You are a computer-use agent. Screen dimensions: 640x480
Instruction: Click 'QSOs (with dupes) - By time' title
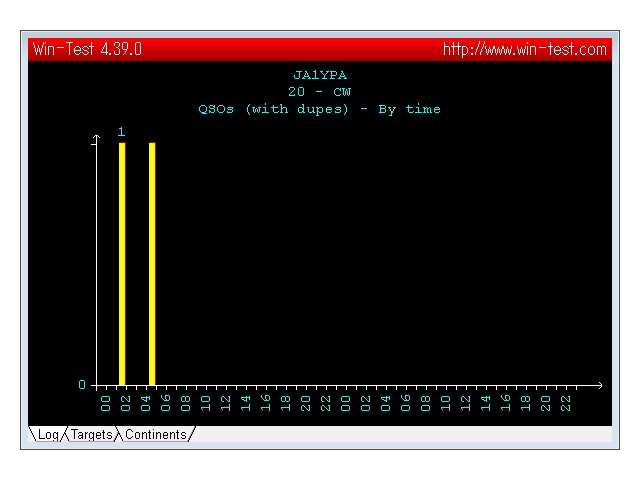pyautogui.click(x=319, y=109)
